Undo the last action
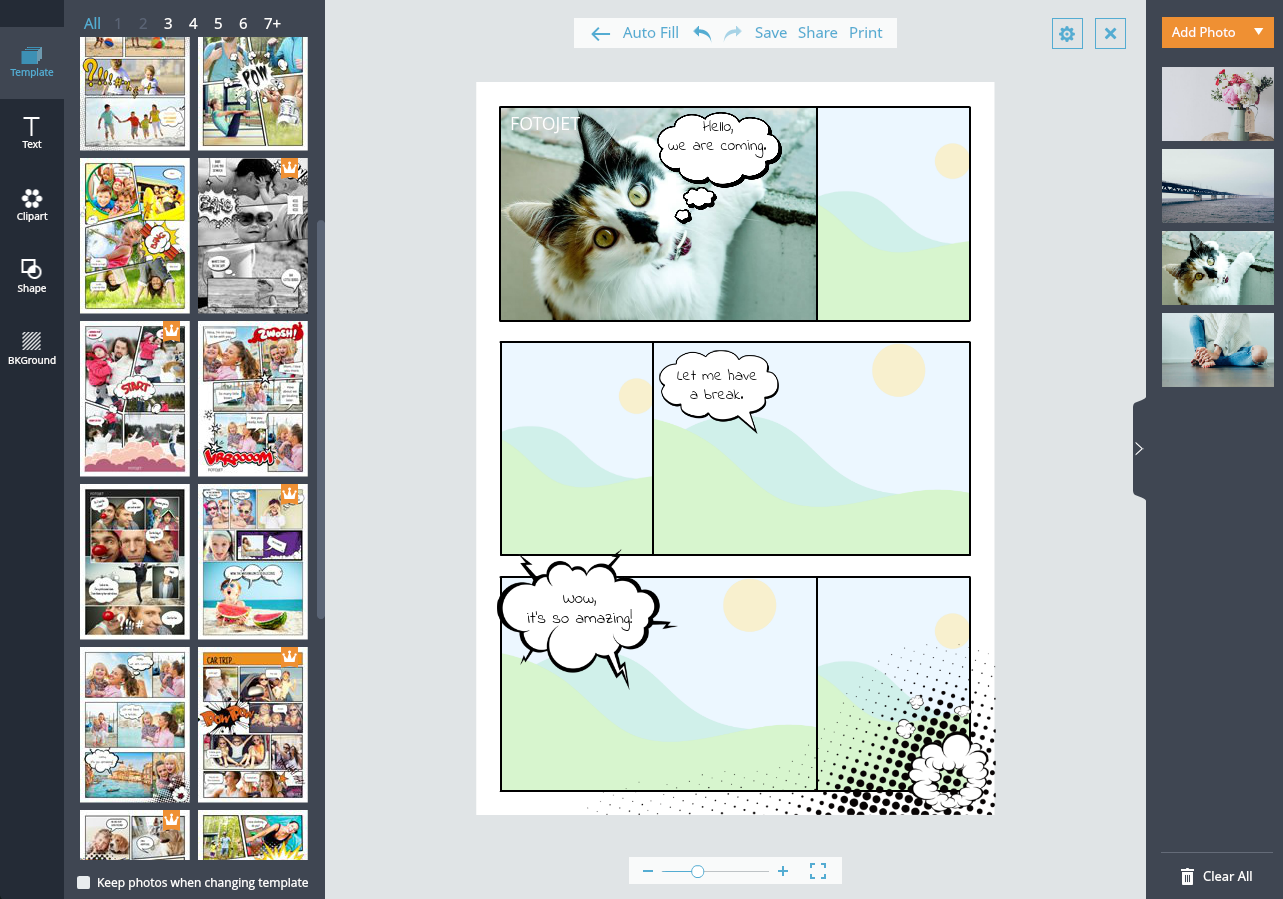Image resolution: width=1283 pixels, height=899 pixels. coord(703,33)
